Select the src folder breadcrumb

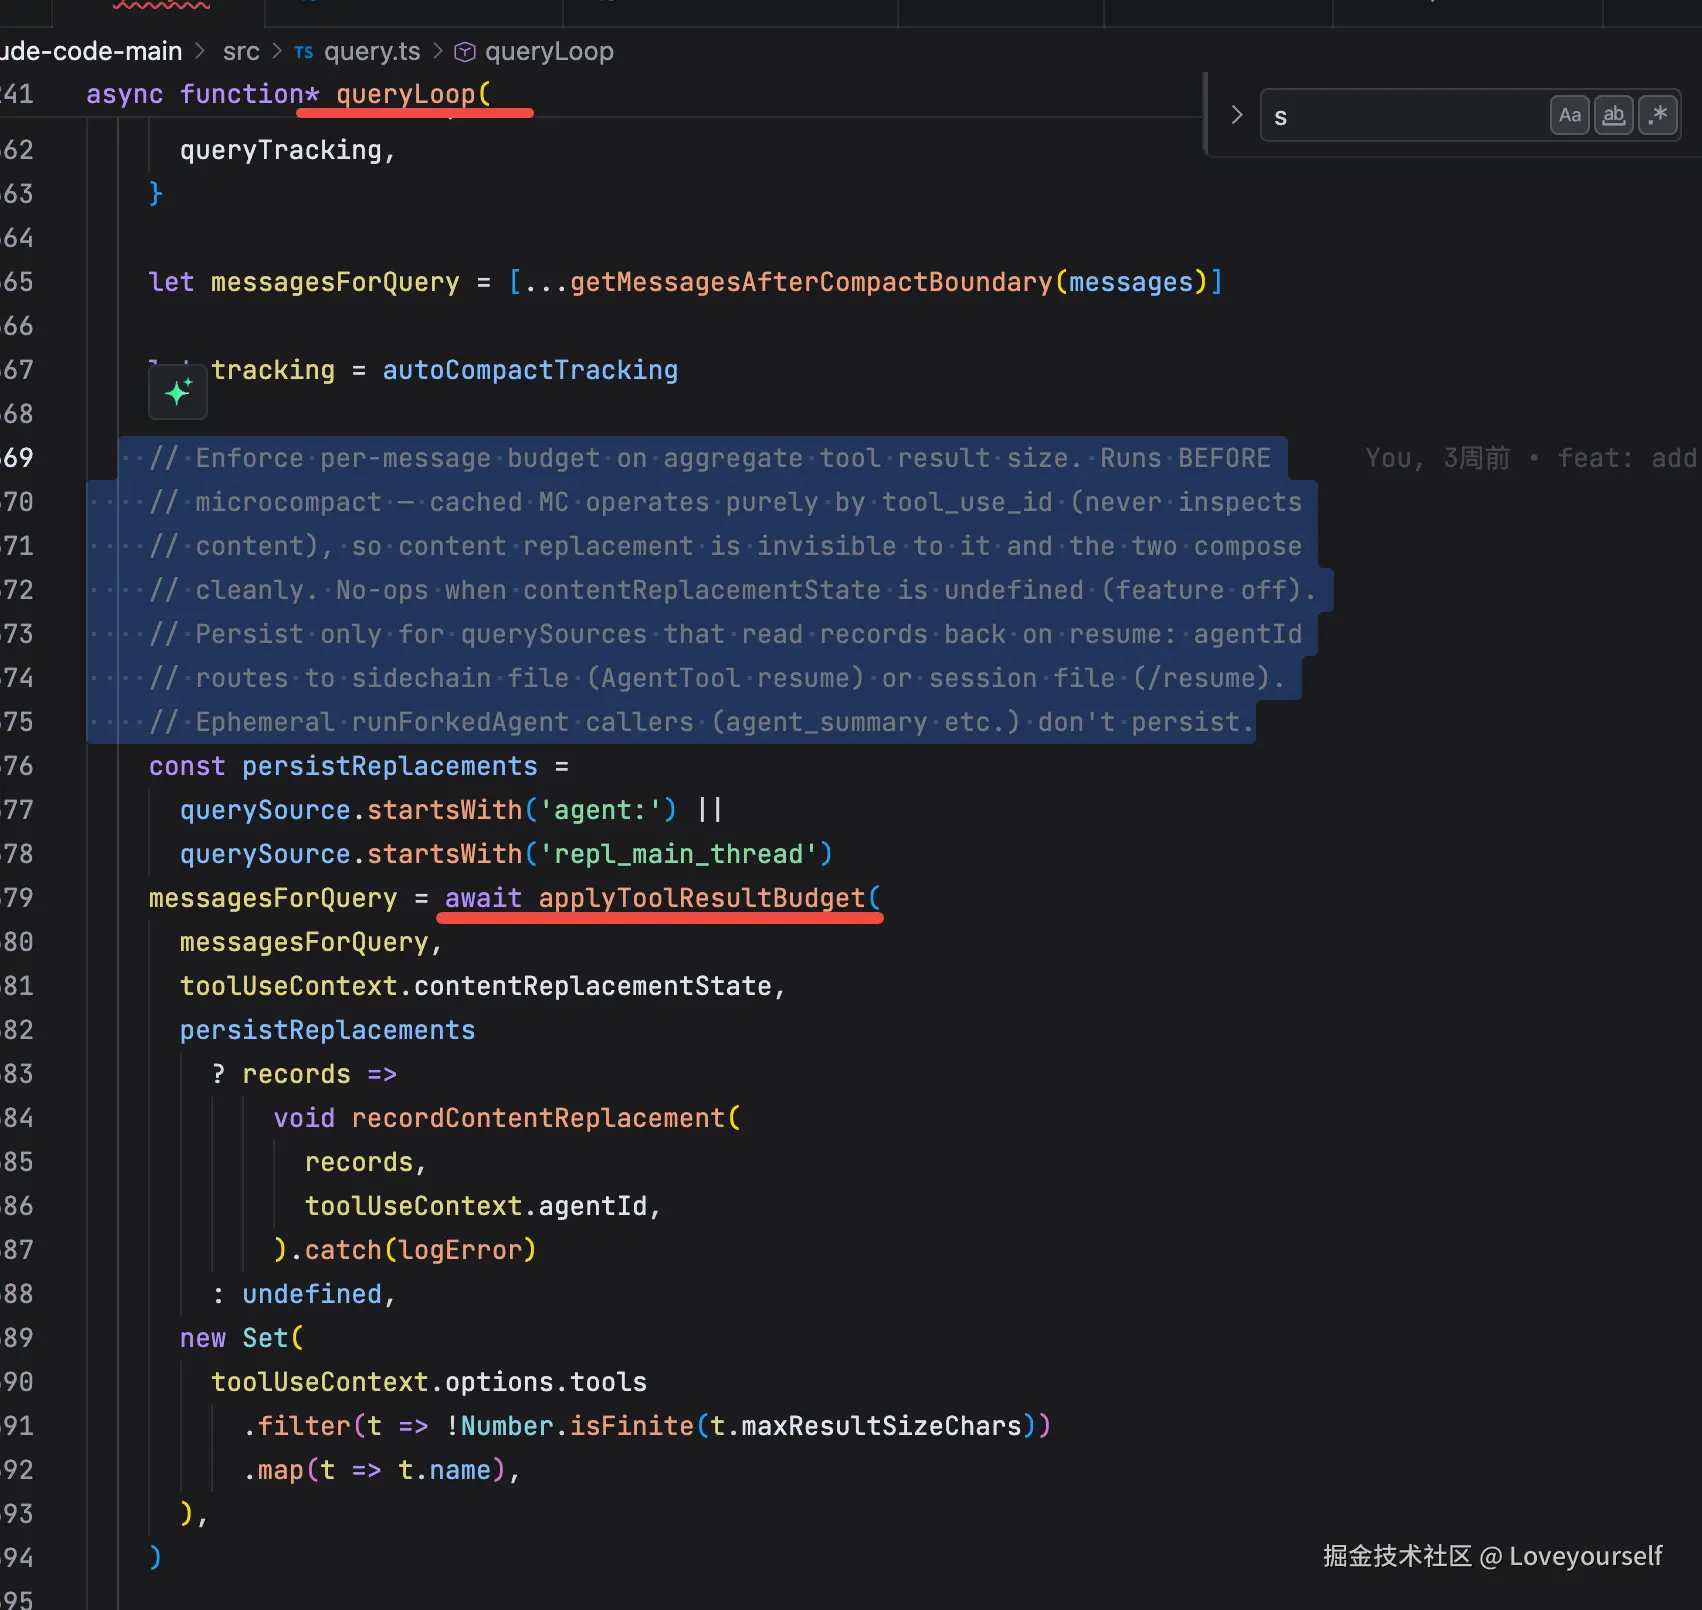[x=241, y=51]
